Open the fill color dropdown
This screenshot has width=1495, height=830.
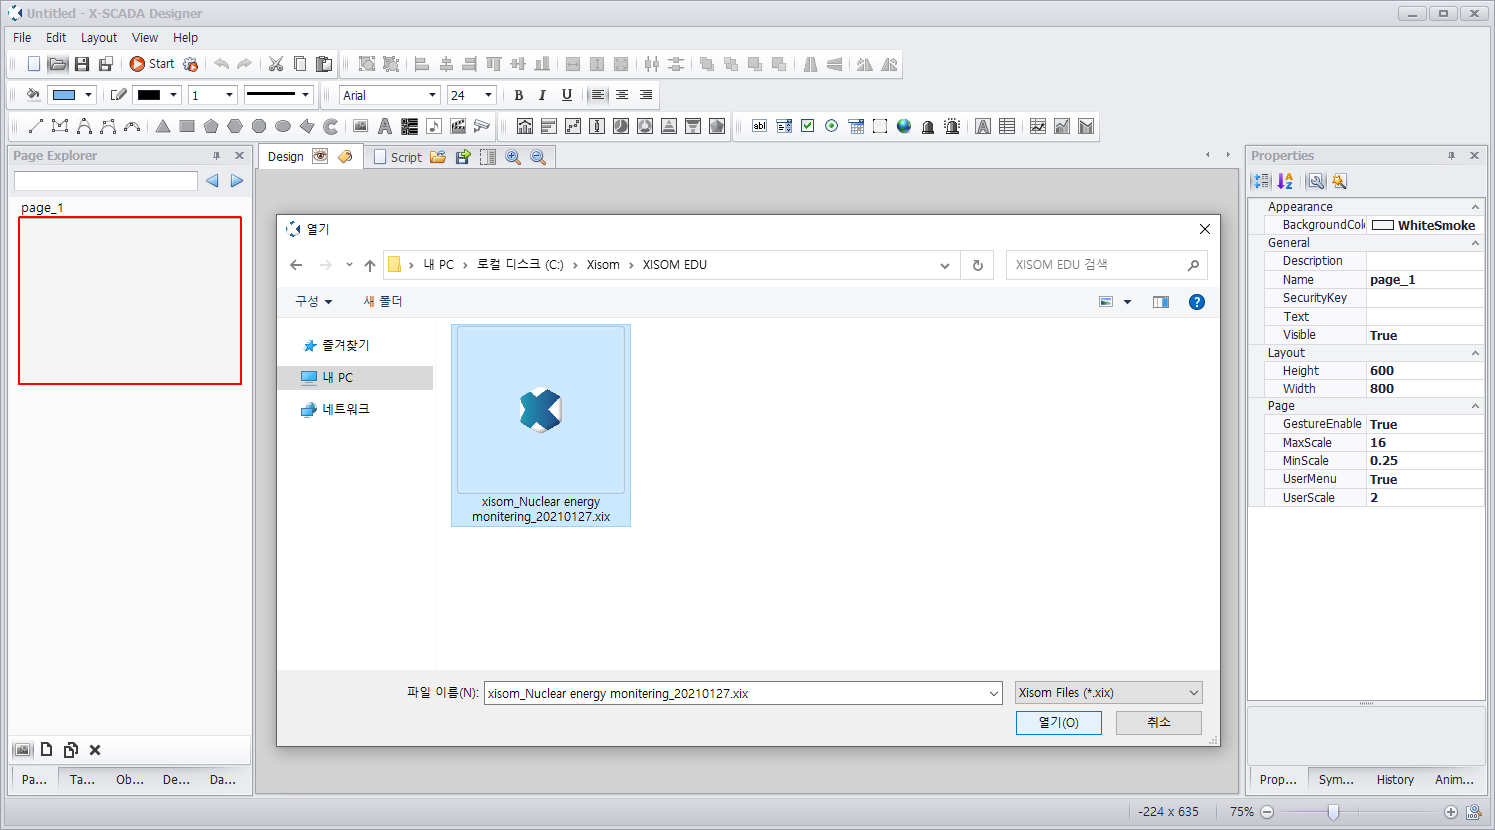[x=89, y=95]
